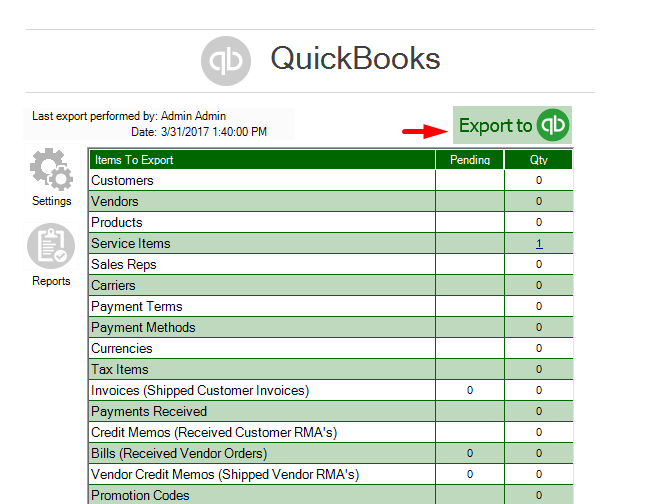
Task: Open the Reports clipboard icon
Action: coord(51,247)
